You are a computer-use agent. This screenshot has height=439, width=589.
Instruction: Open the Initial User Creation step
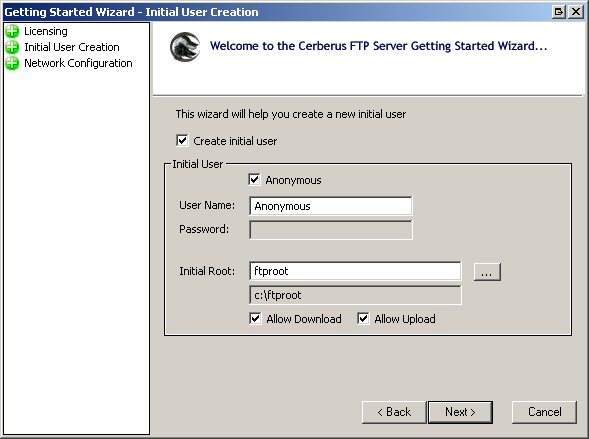tap(72, 47)
